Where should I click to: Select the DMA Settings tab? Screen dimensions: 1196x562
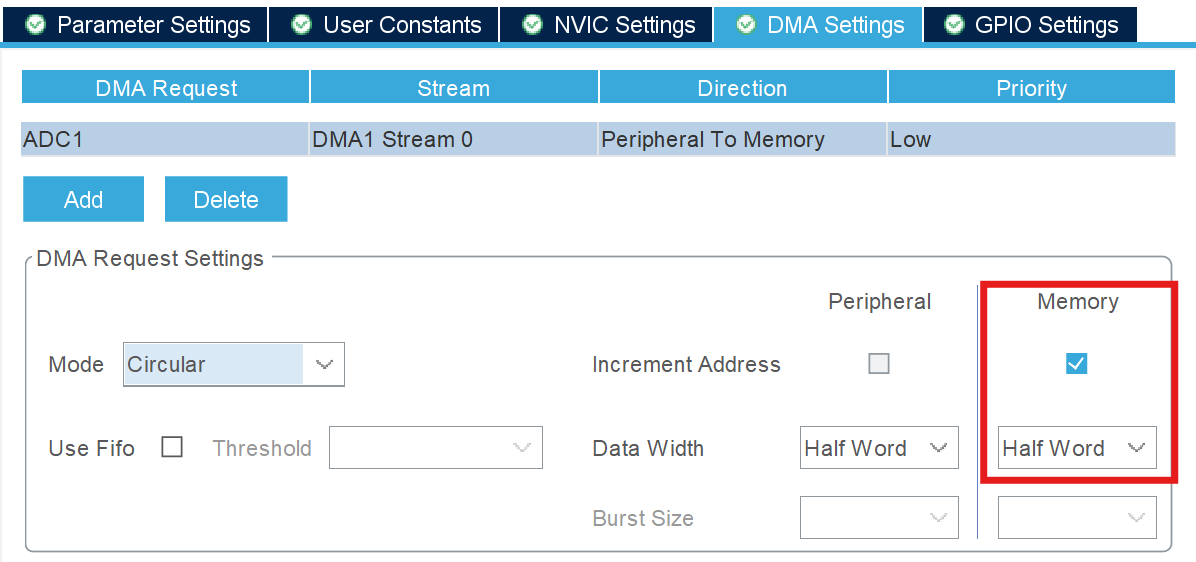[818, 24]
